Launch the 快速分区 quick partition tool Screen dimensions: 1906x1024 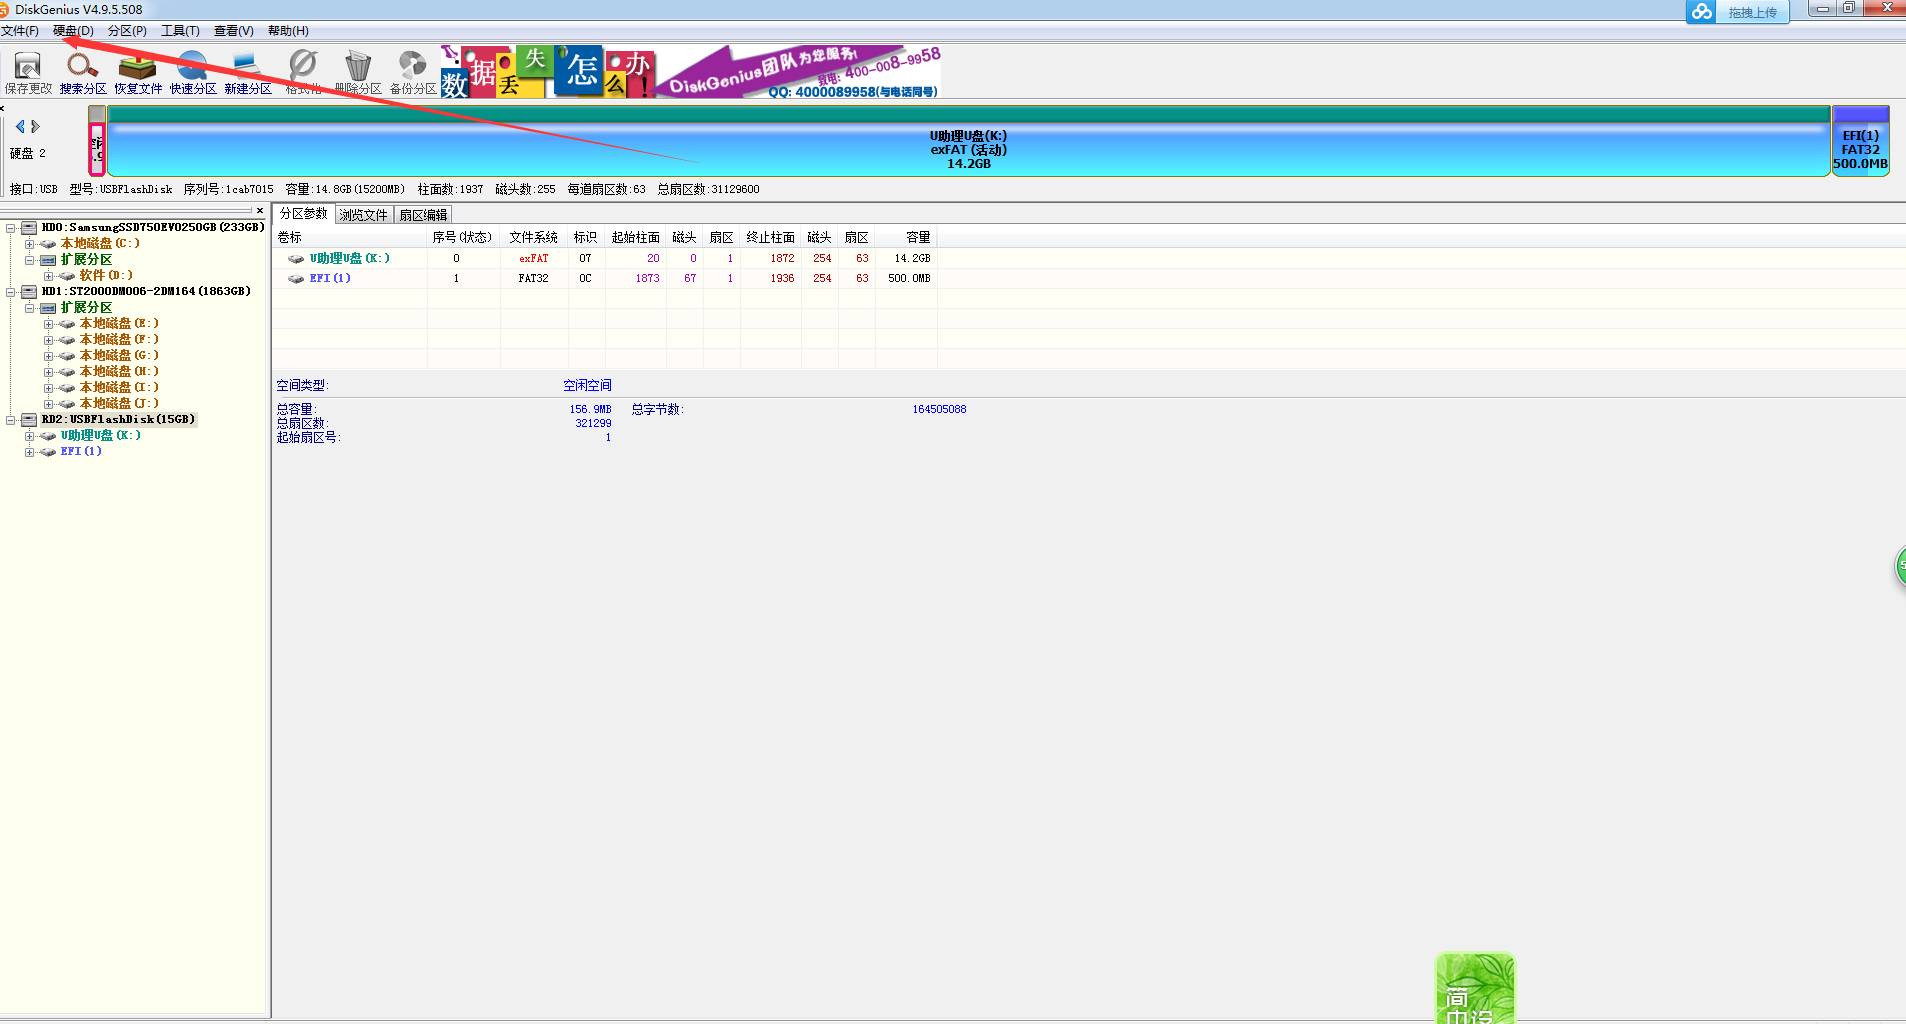[193, 72]
